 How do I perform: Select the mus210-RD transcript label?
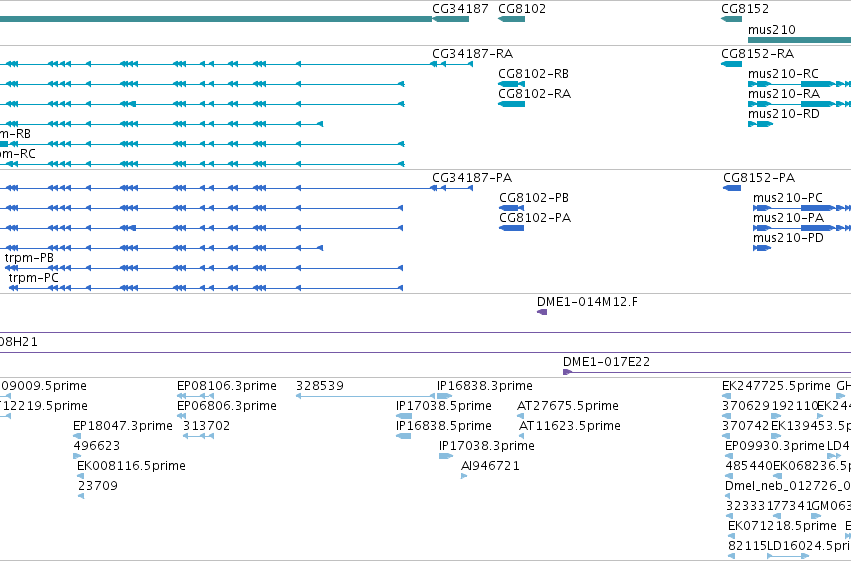(783, 114)
